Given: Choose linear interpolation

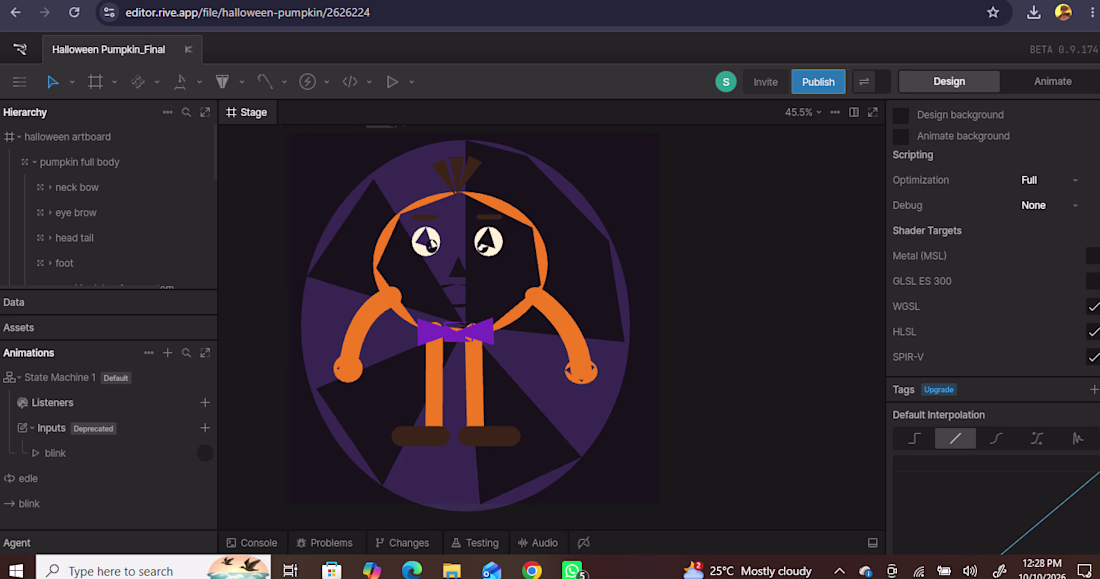Looking at the screenshot, I should [955, 439].
